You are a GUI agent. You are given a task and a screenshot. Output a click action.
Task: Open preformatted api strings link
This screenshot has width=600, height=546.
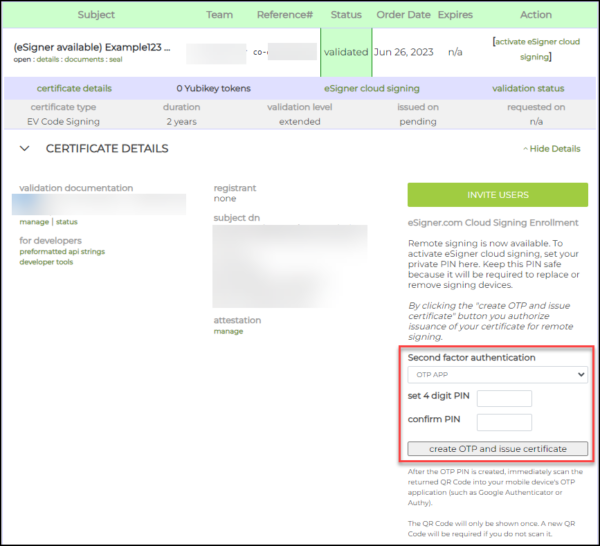(61, 252)
